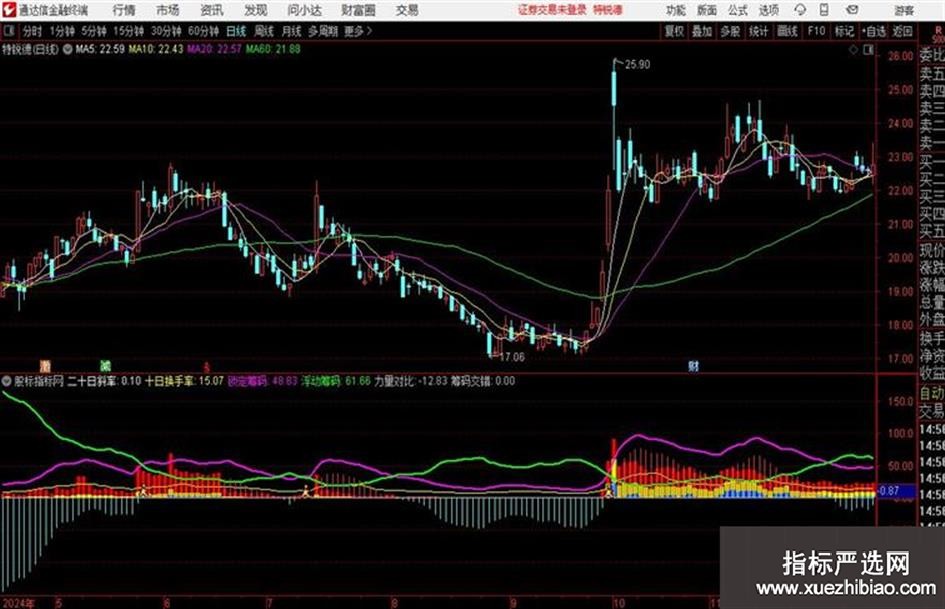Click the 筹码交错: 0.00 value
This screenshot has height=609, width=945.
483,381
